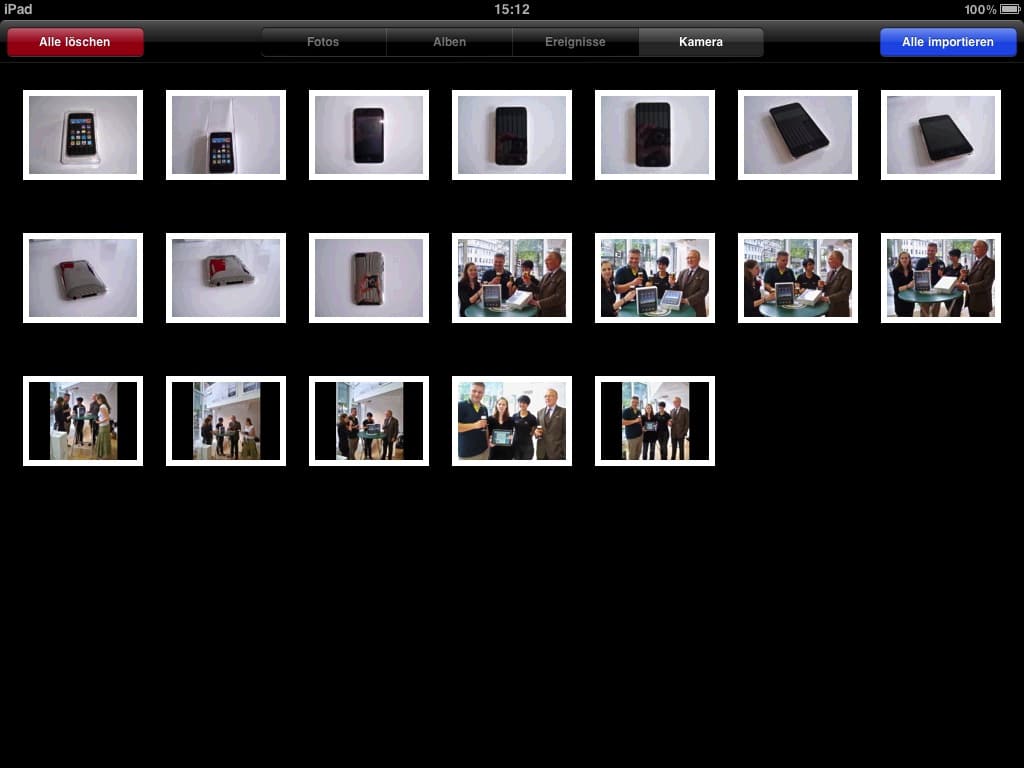
Task: Open the lobby scene thumbnail in the bottom row
Action: 226,420
